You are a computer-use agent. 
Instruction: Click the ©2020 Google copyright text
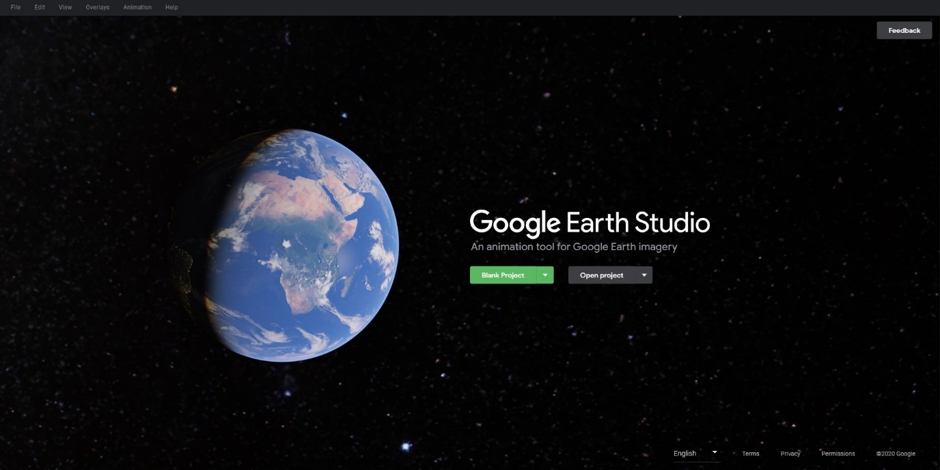pyautogui.click(x=895, y=454)
